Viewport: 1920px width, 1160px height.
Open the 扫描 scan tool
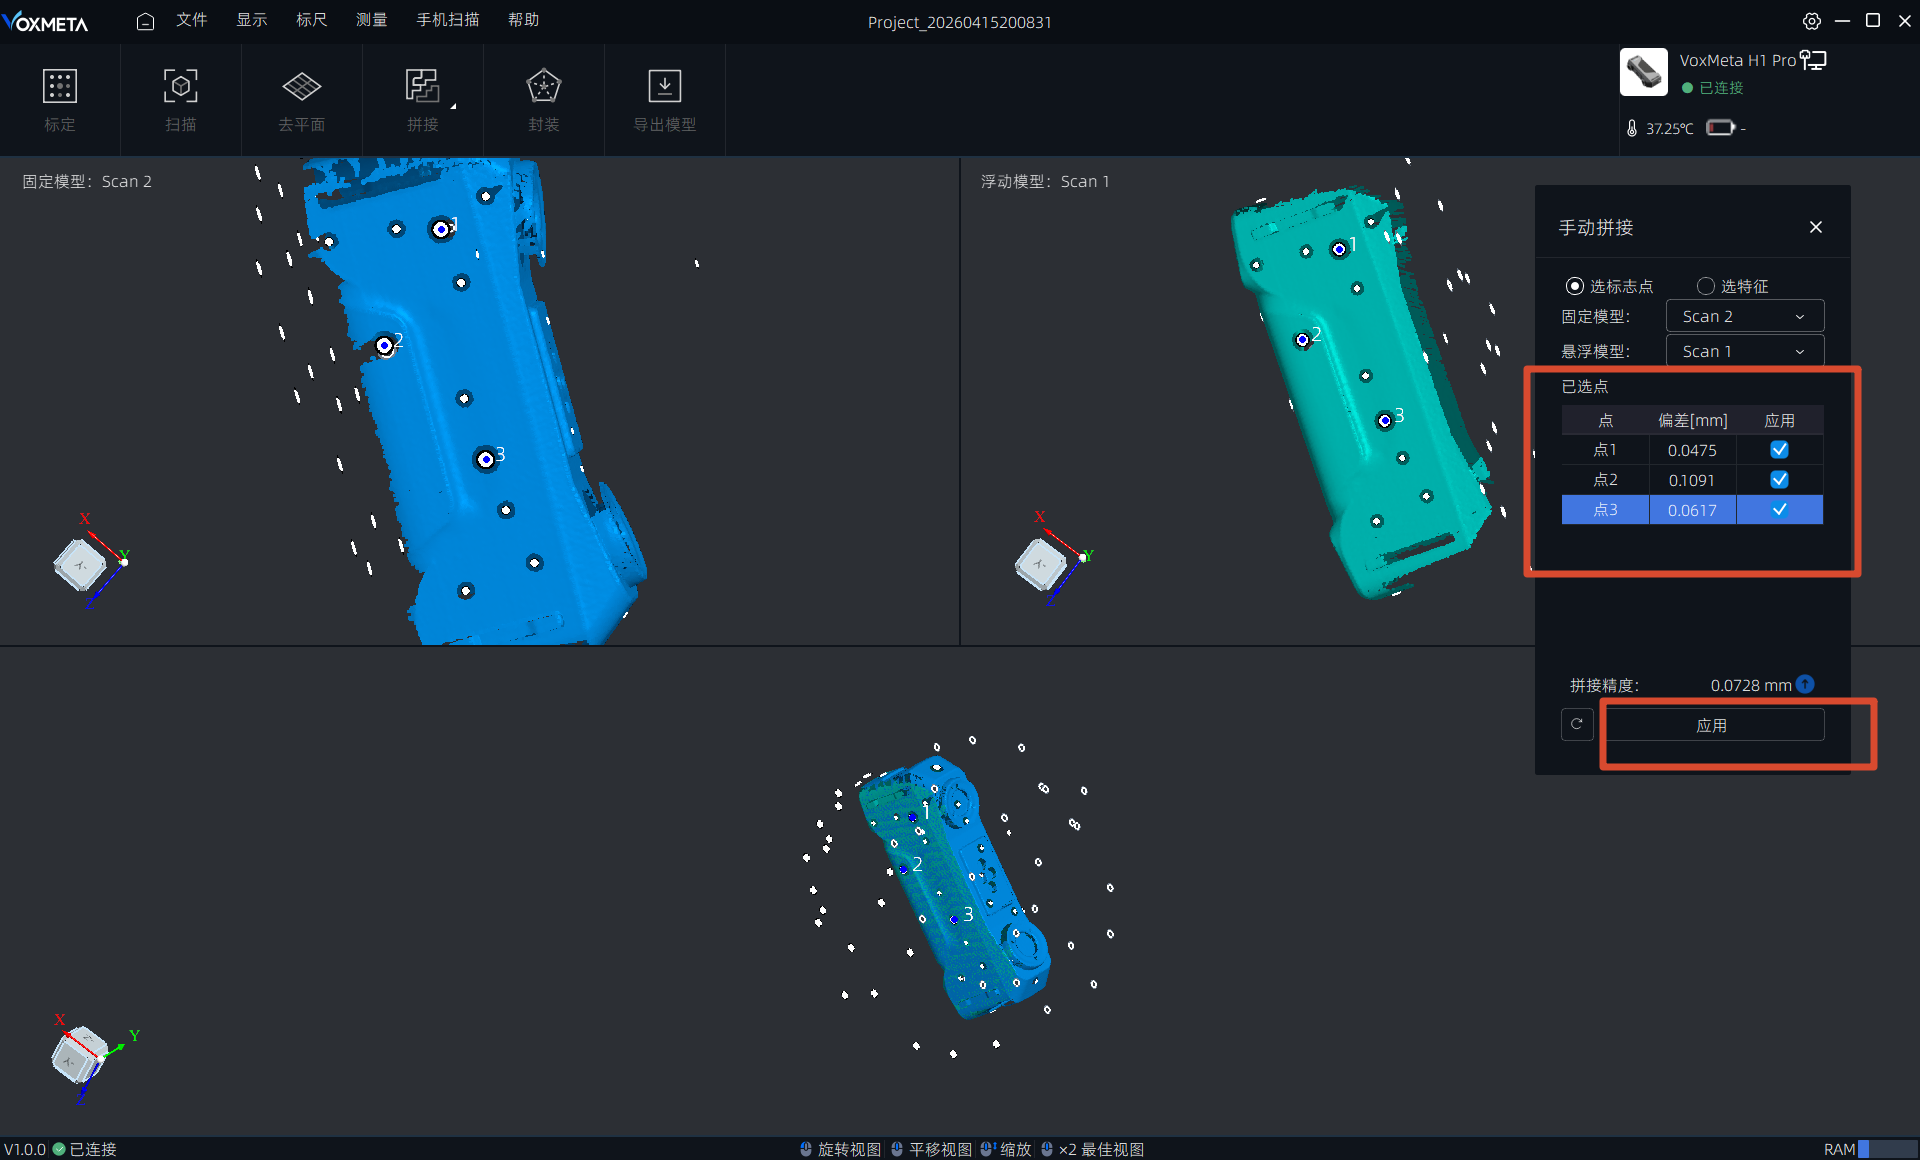(181, 100)
